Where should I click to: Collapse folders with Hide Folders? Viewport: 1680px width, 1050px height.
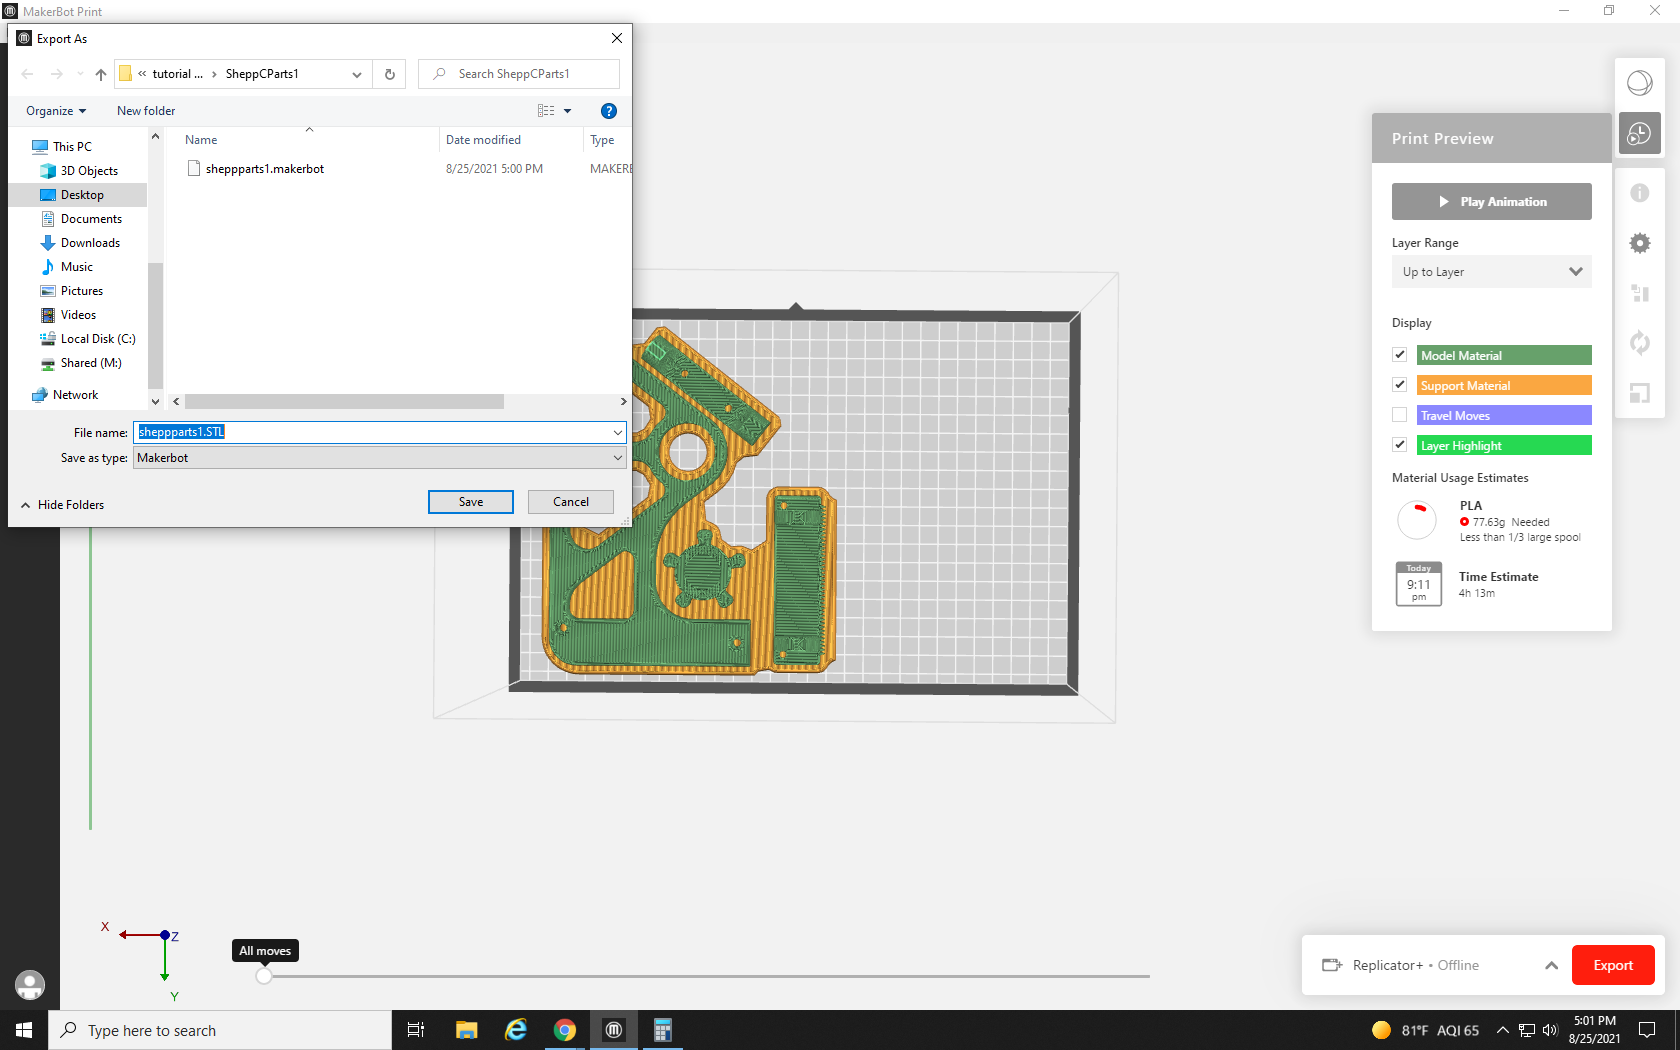pyautogui.click(x=62, y=505)
